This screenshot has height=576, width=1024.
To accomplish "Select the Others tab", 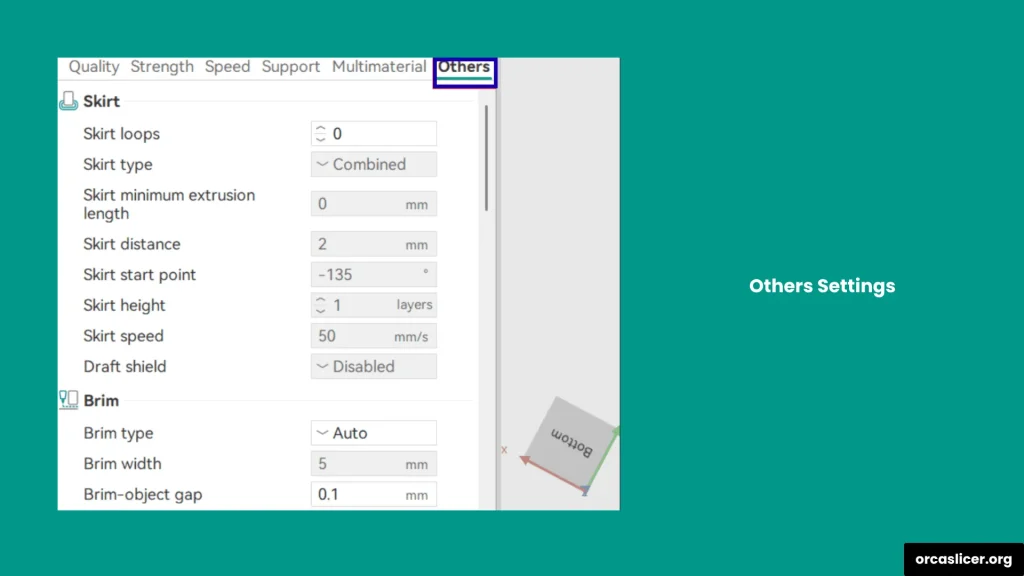I will coord(464,68).
